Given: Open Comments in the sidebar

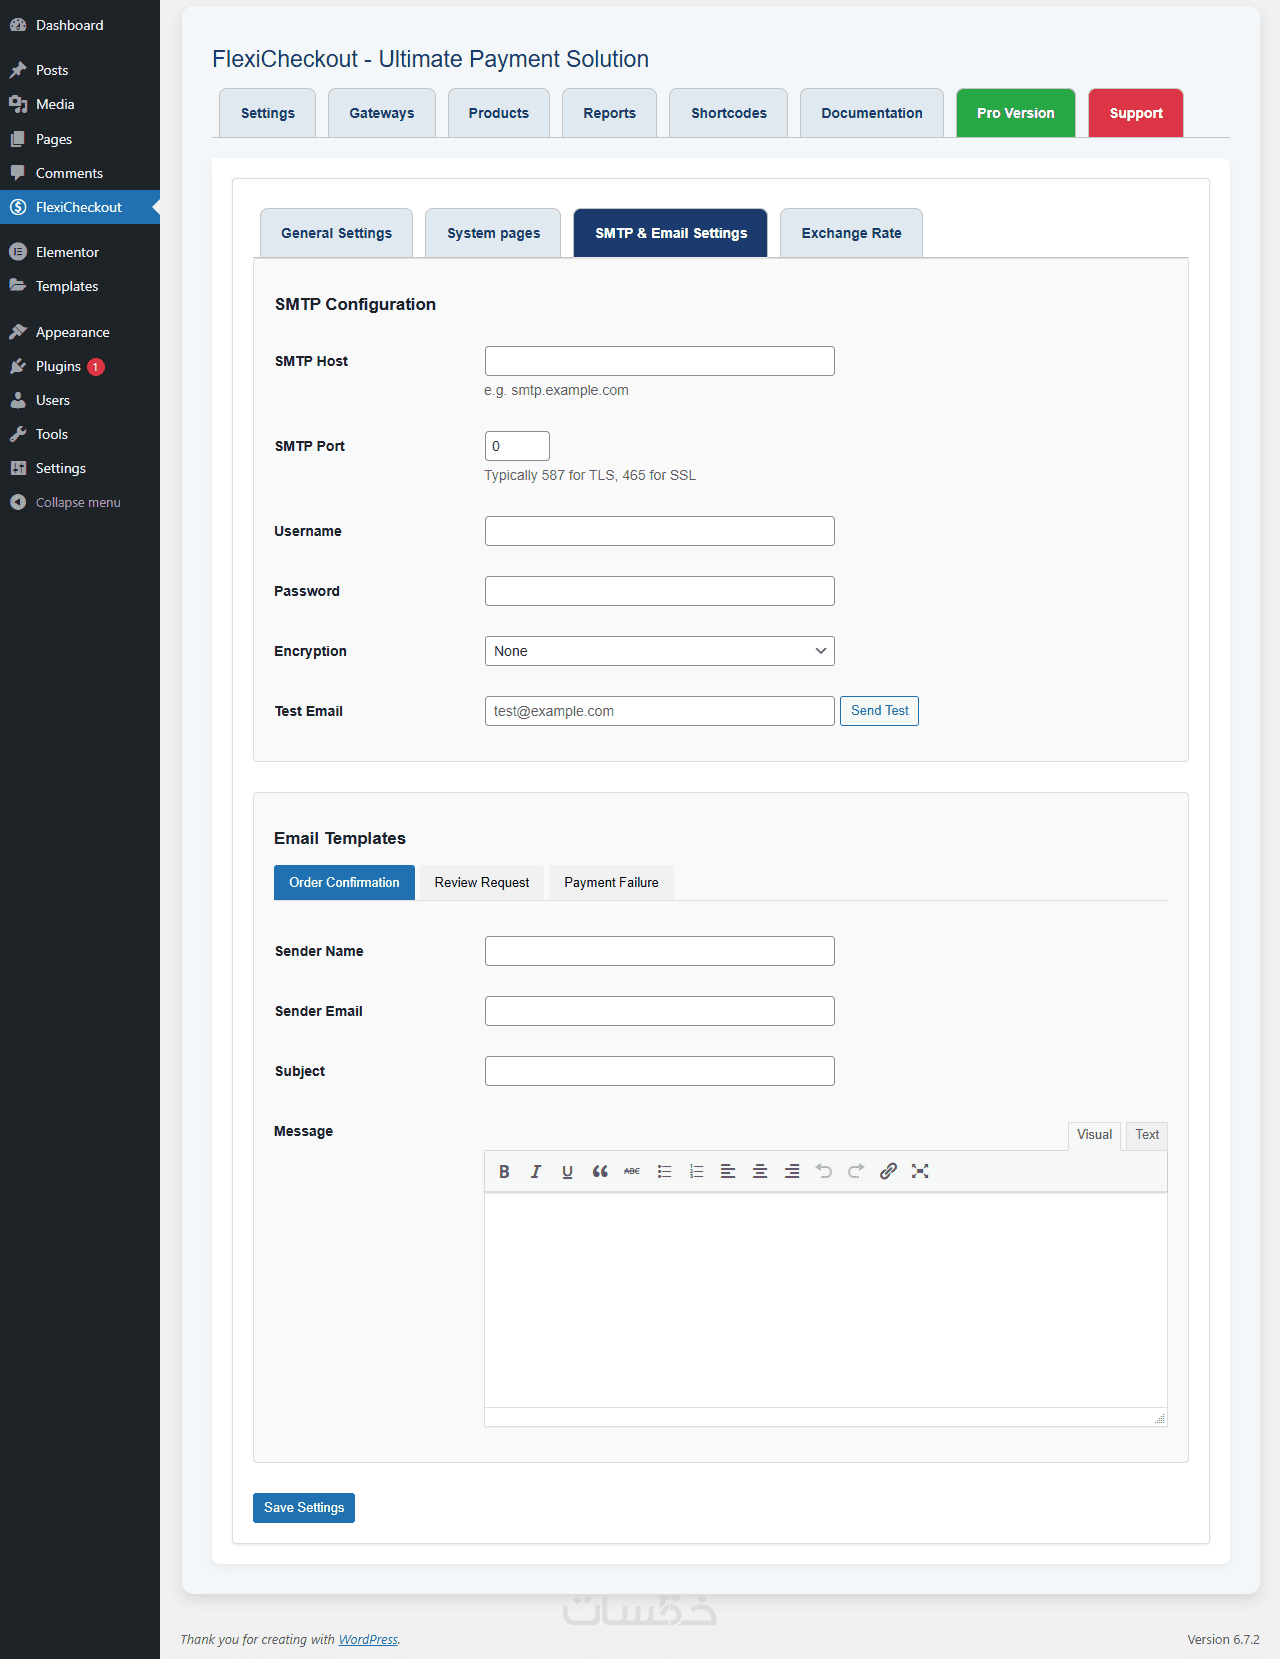Looking at the screenshot, I should pyautogui.click(x=80, y=173).
